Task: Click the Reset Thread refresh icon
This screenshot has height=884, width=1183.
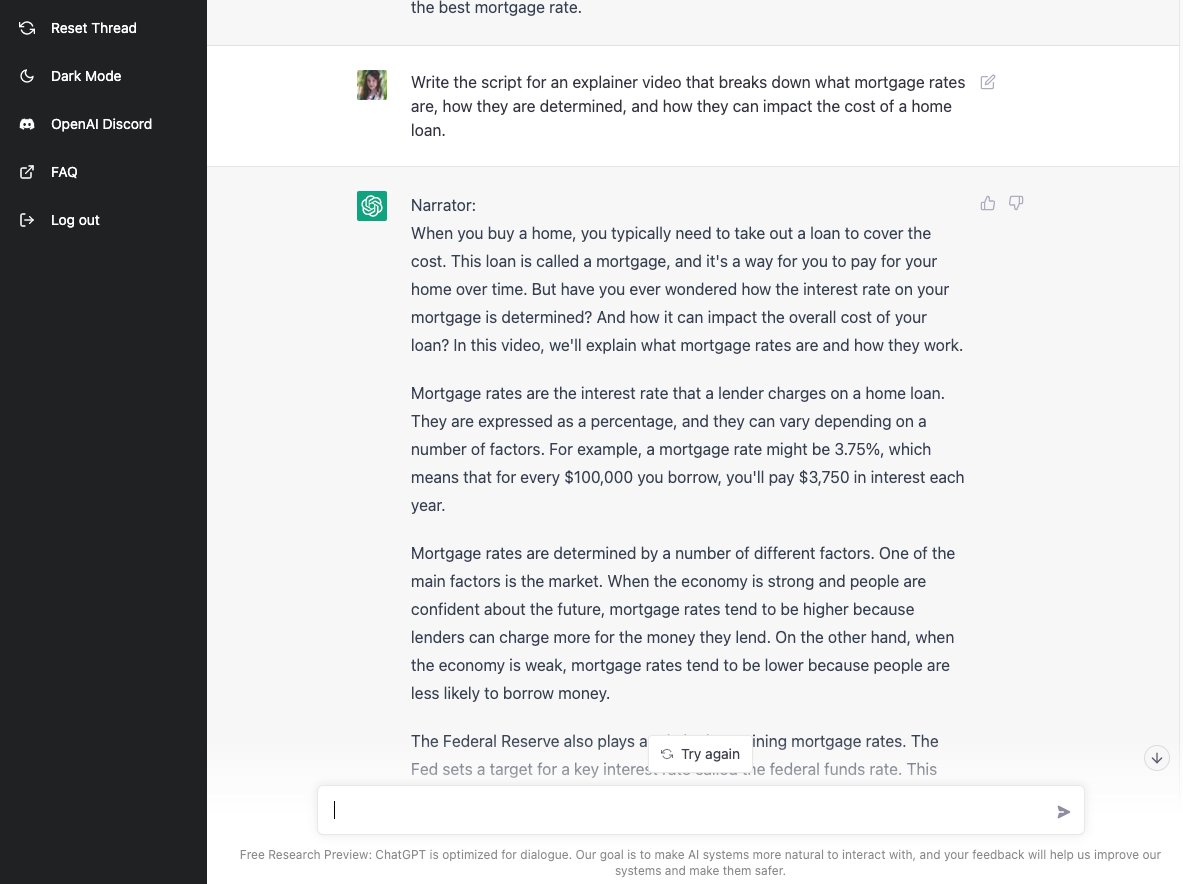Action: point(26,28)
